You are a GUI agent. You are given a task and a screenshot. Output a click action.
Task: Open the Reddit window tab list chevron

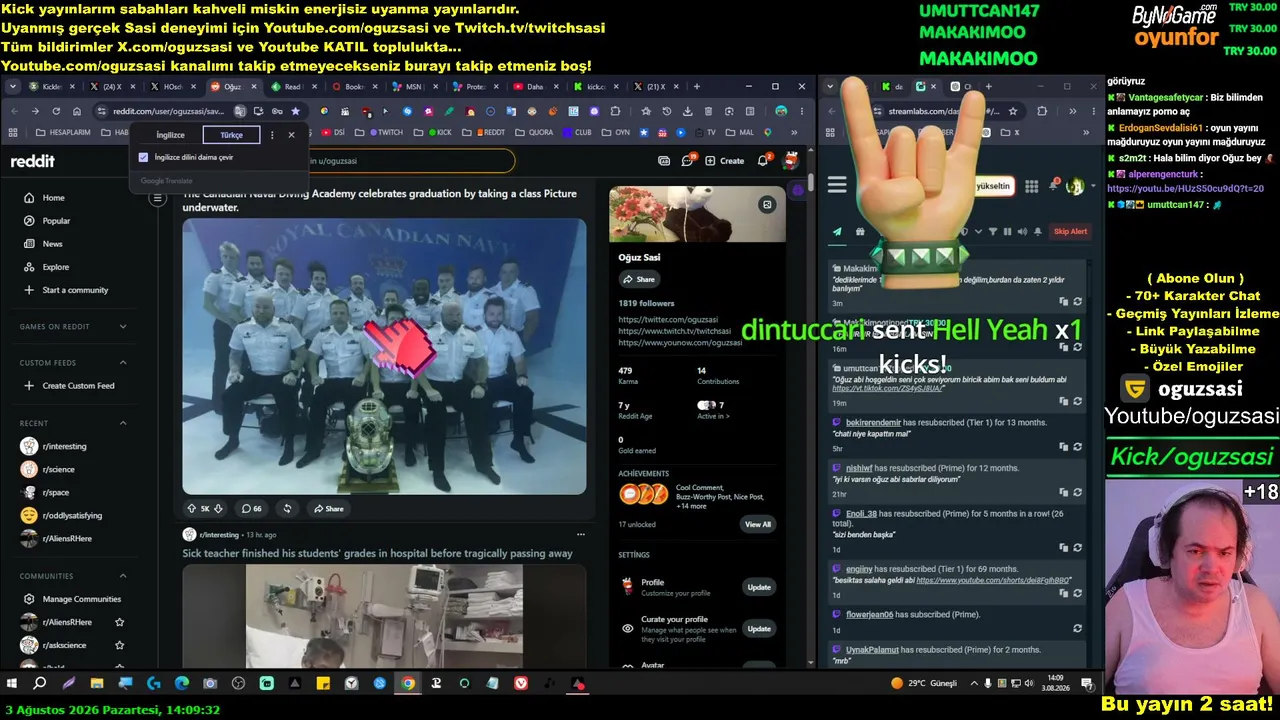pos(13,87)
